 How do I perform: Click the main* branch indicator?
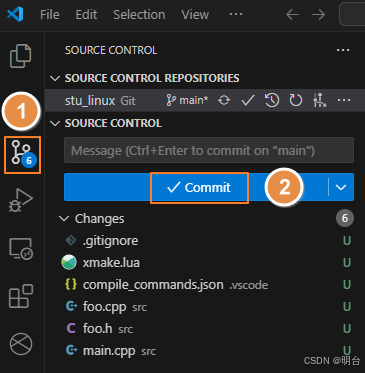[x=187, y=100]
